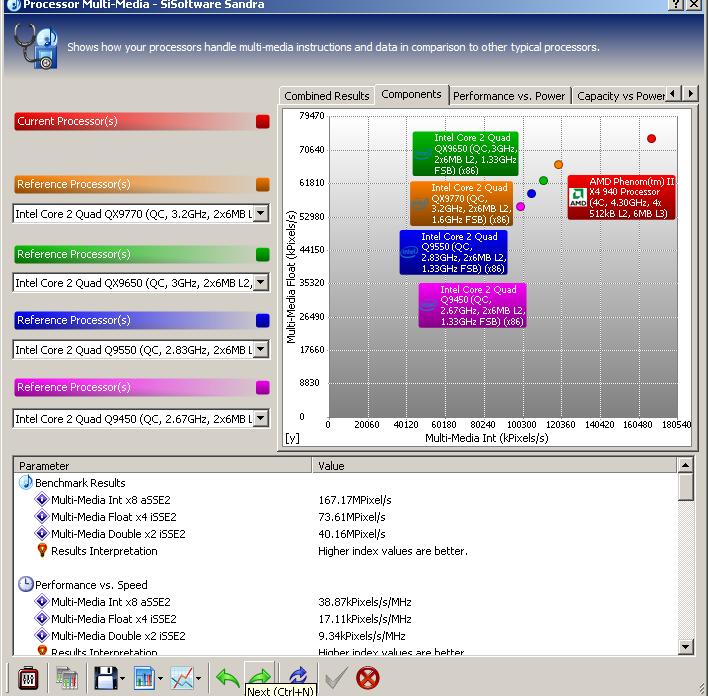Screen dimensions: 708x696
Task: Click the blue reference processor color swatch
Action: point(262,320)
